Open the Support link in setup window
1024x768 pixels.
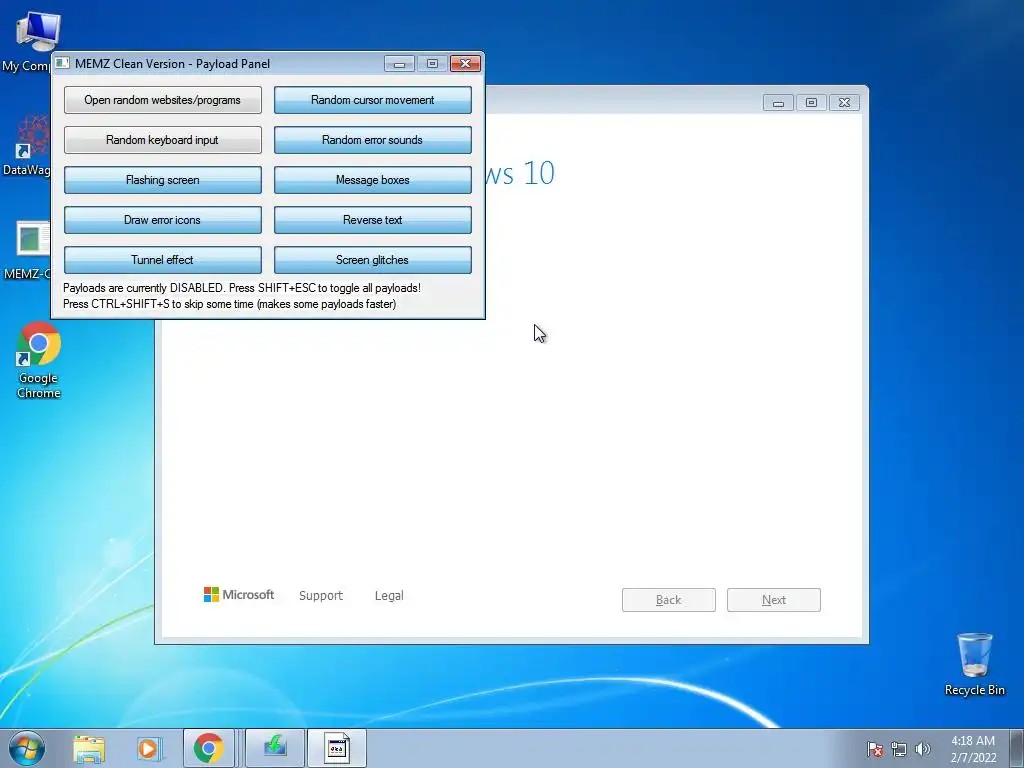point(321,596)
